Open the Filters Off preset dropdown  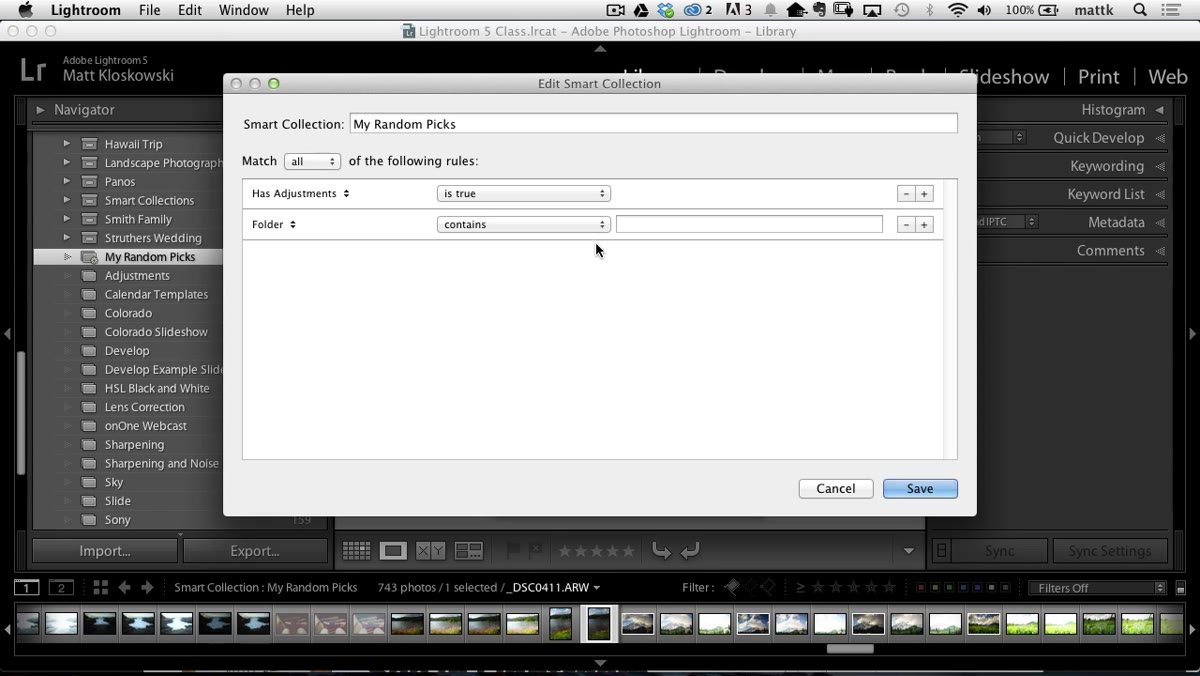[x=1097, y=588]
